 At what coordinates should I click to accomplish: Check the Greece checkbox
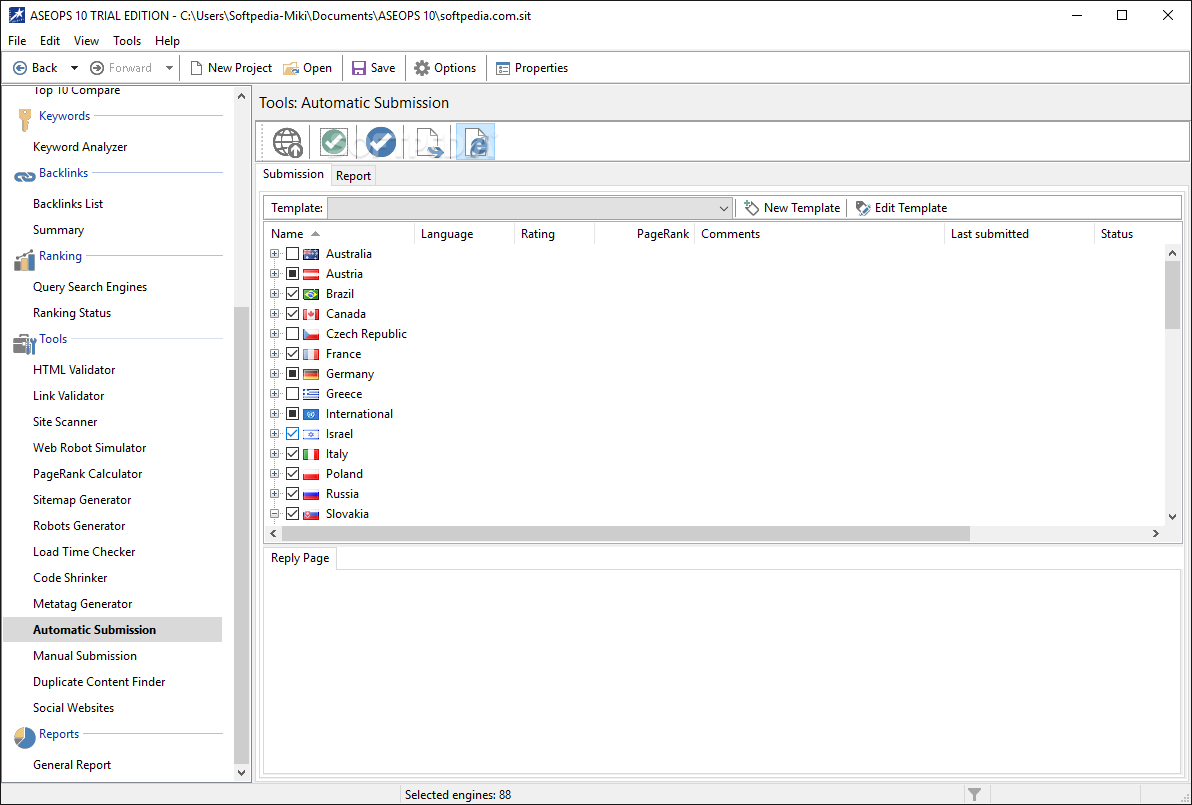(293, 394)
